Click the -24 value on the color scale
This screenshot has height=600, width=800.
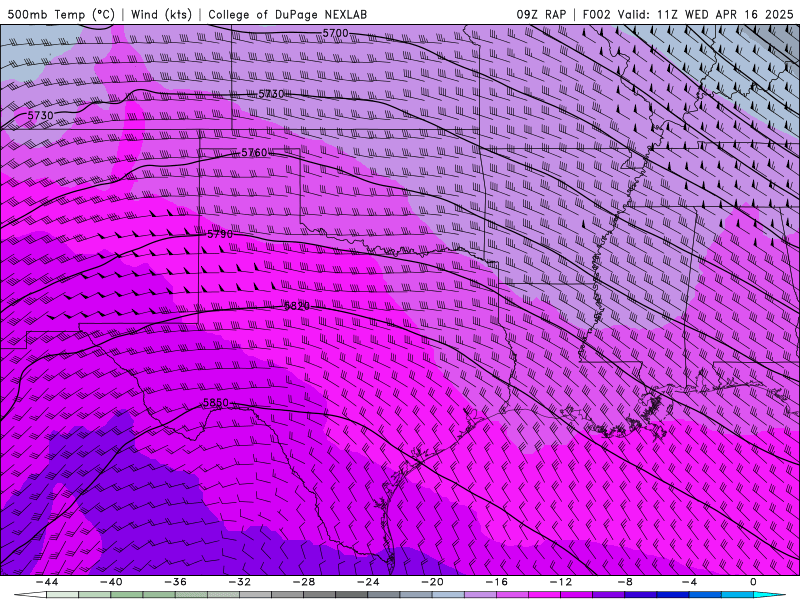point(368,582)
